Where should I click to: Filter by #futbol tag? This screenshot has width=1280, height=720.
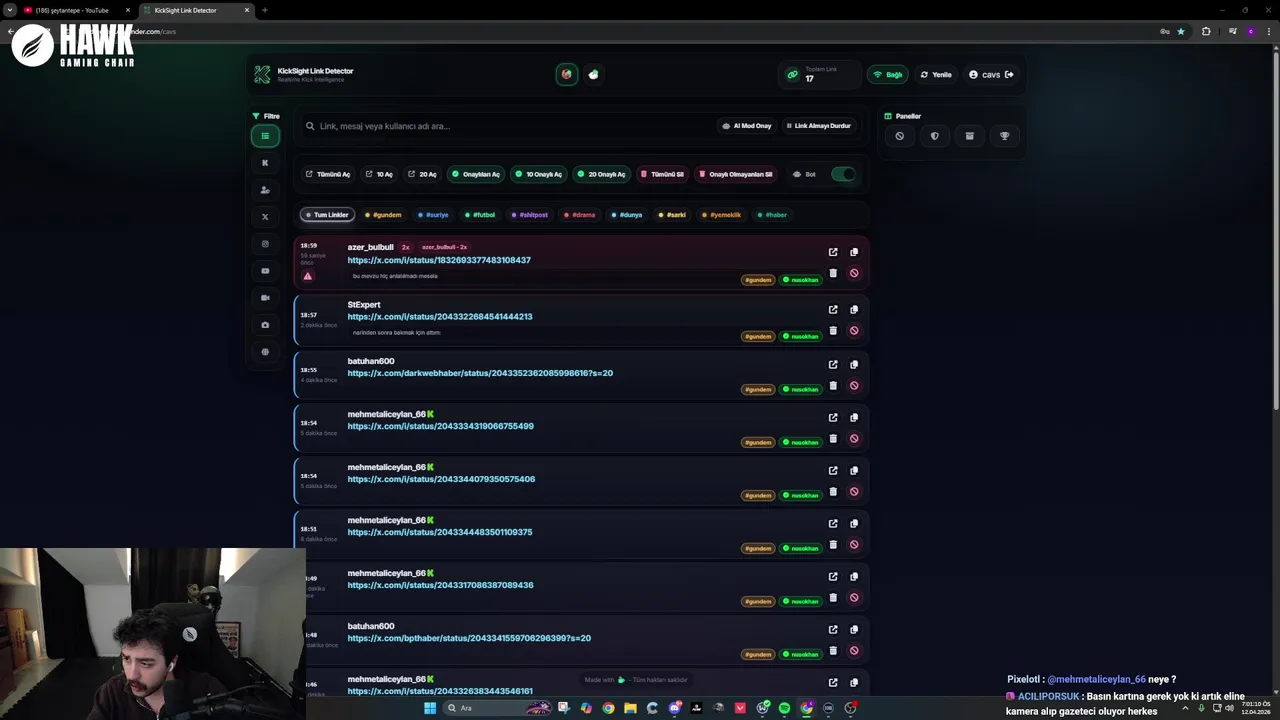coord(480,215)
